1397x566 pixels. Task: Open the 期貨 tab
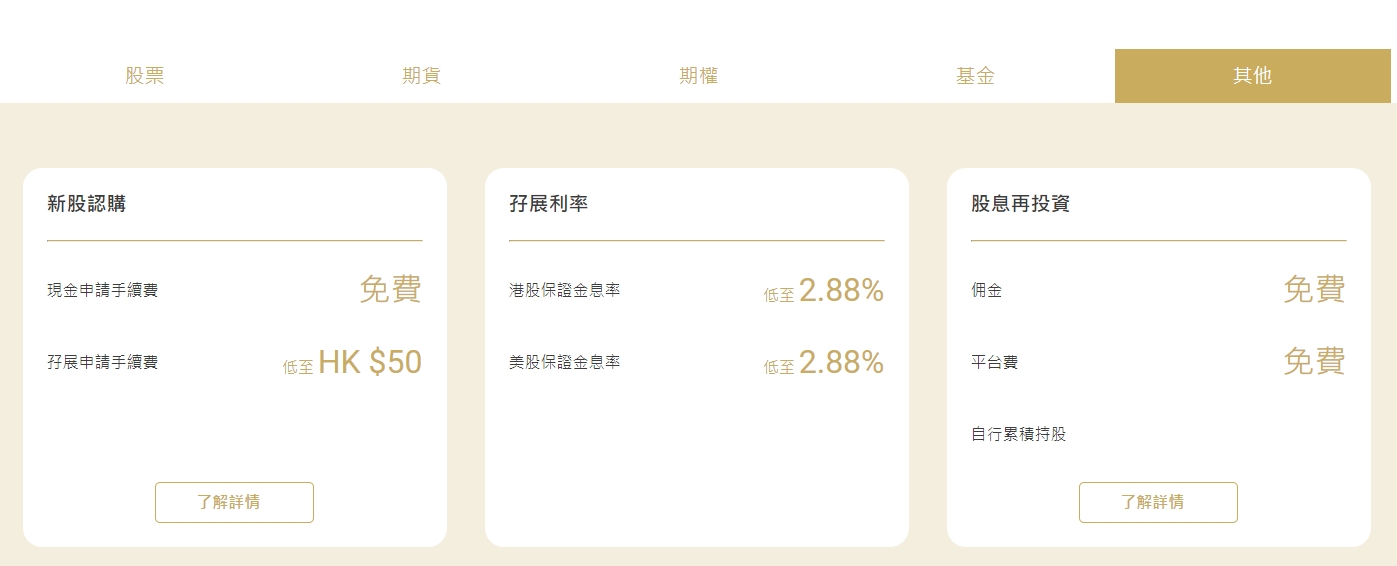click(x=421, y=76)
